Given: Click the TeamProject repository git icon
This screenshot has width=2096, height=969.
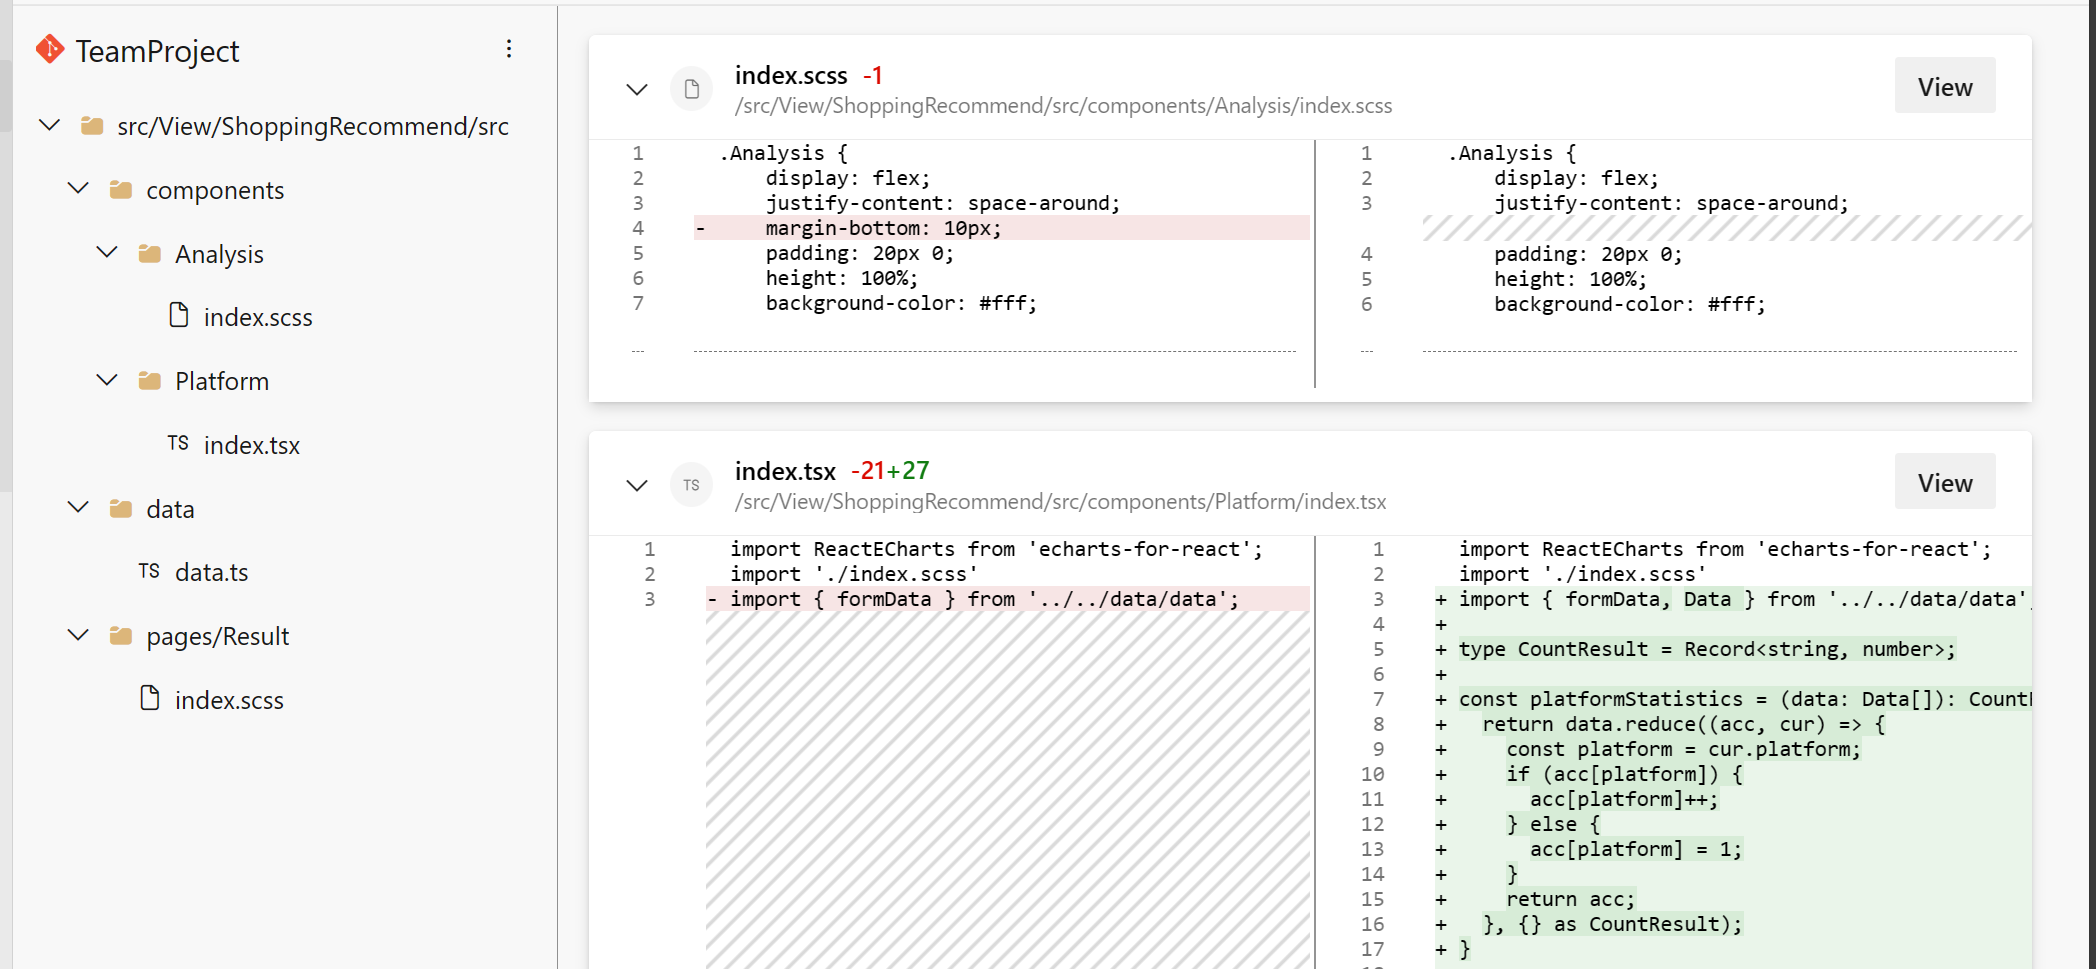Looking at the screenshot, I should [x=50, y=50].
